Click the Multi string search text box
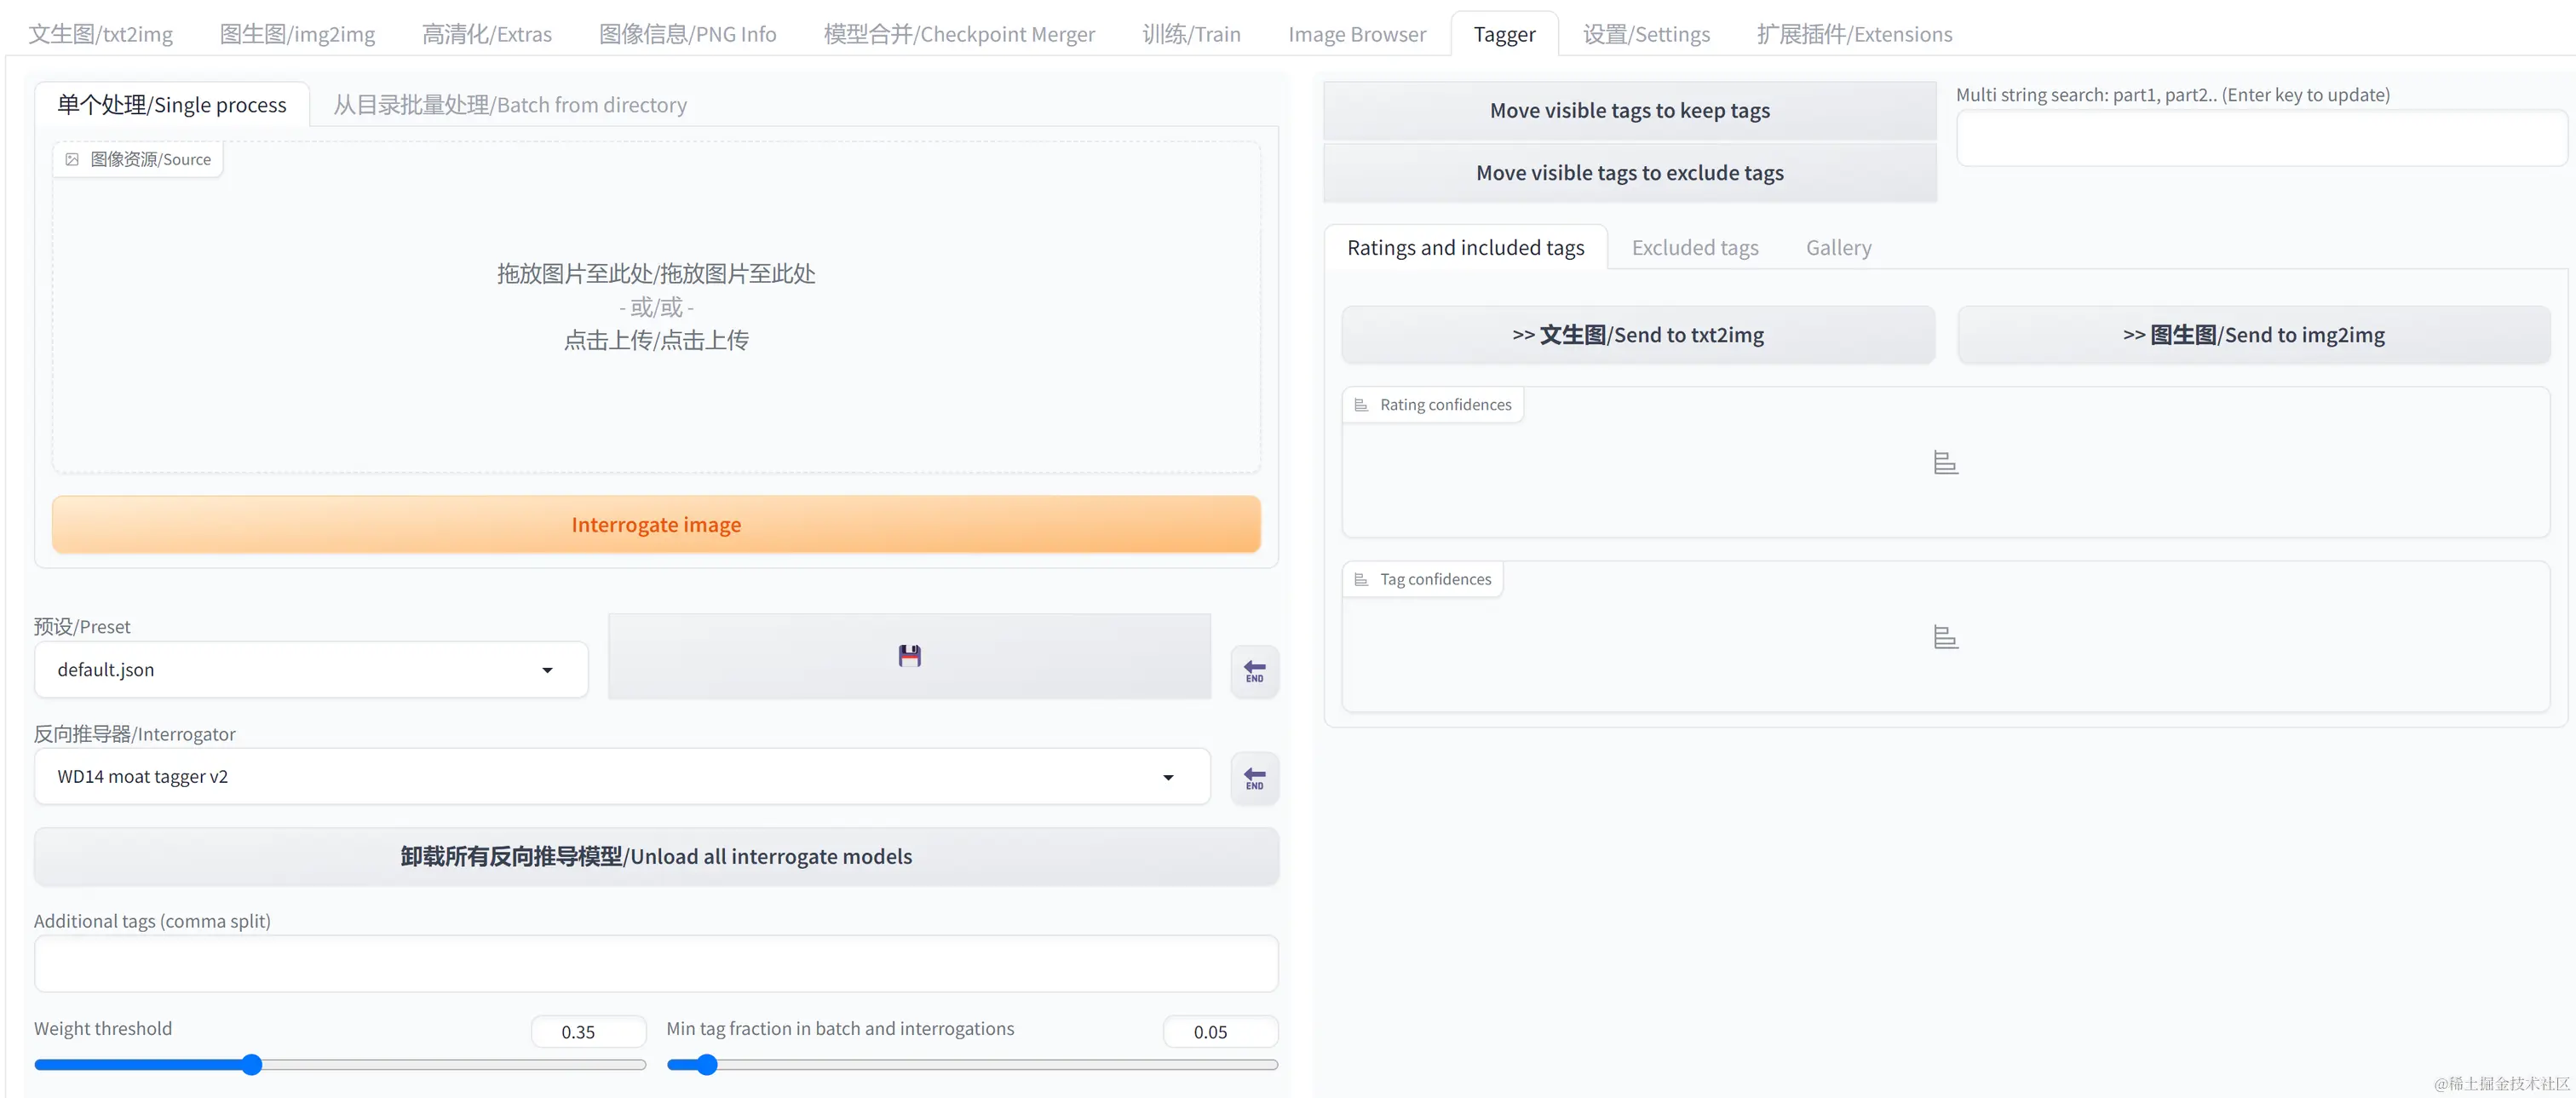 2260,139
